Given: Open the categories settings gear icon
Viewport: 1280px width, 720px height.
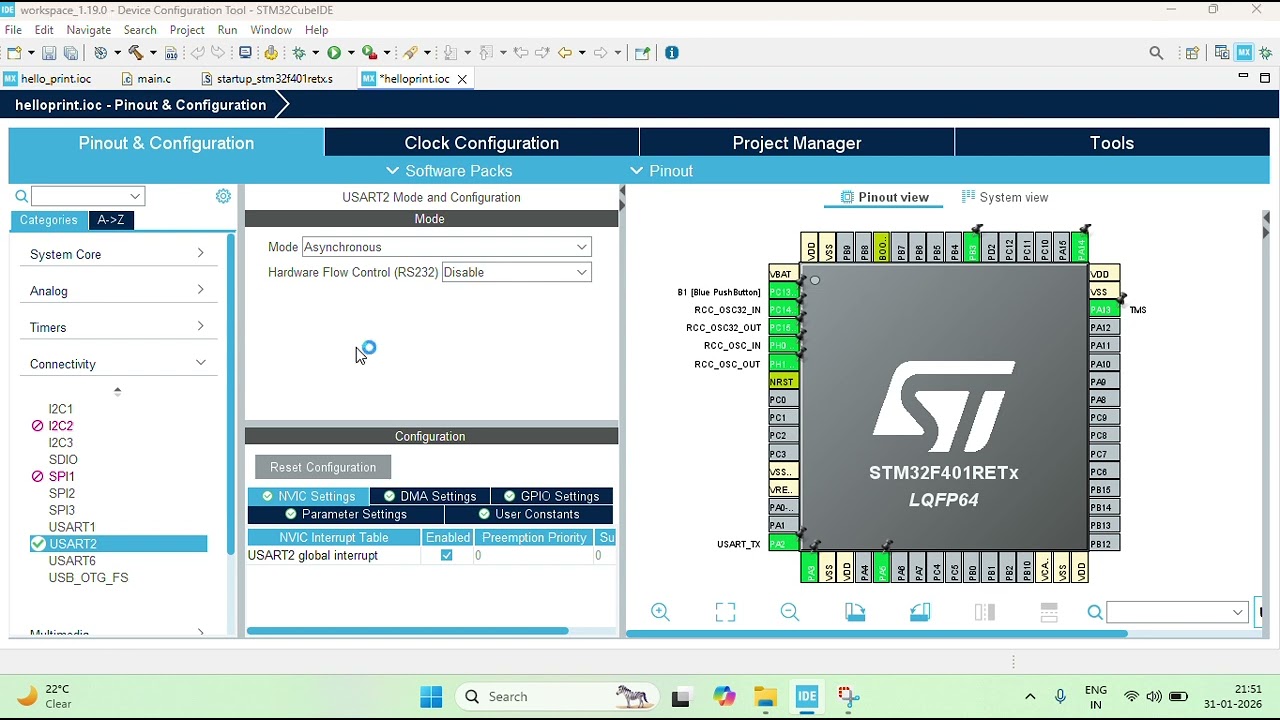Looking at the screenshot, I should click(223, 196).
